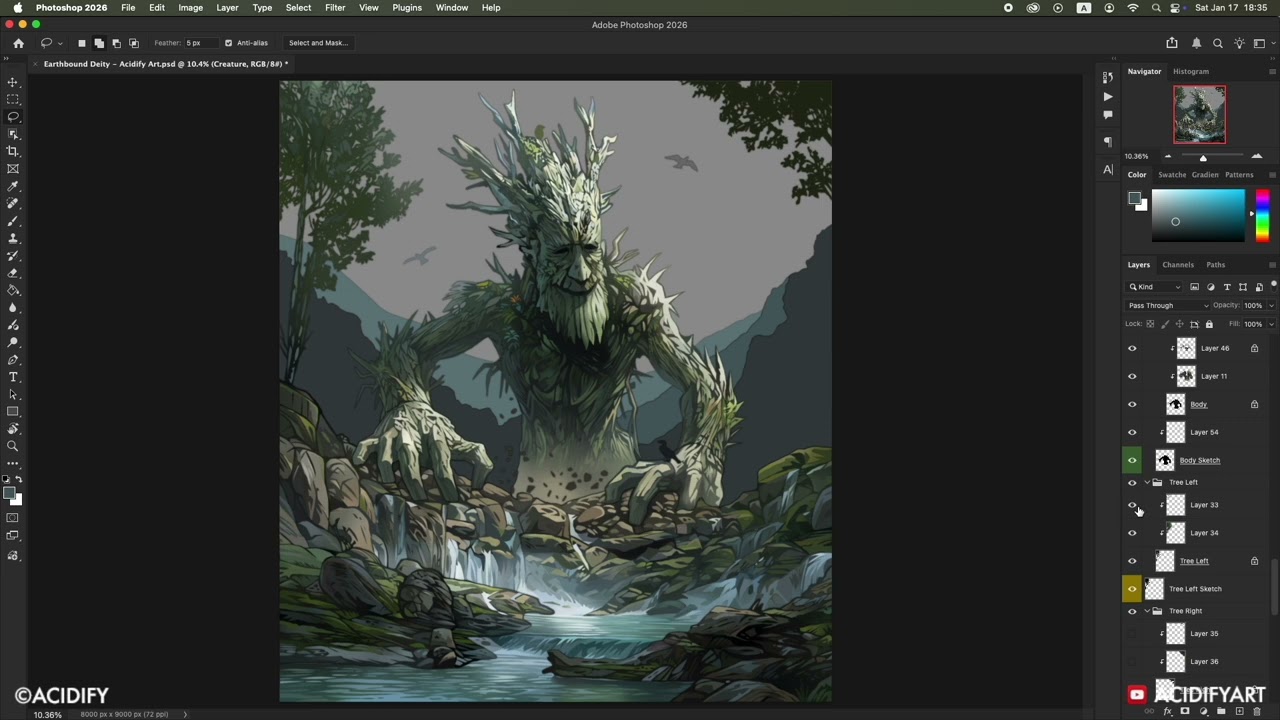Open the Fill value dropdown arrow
This screenshot has height=720, width=1280.
[x=1271, y=324]
